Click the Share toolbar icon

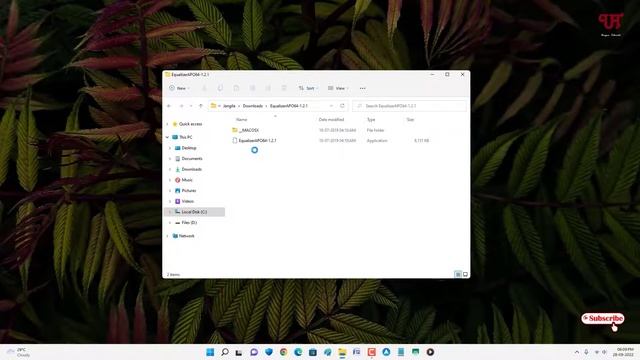pyautogui.click(x=268, y=88)
